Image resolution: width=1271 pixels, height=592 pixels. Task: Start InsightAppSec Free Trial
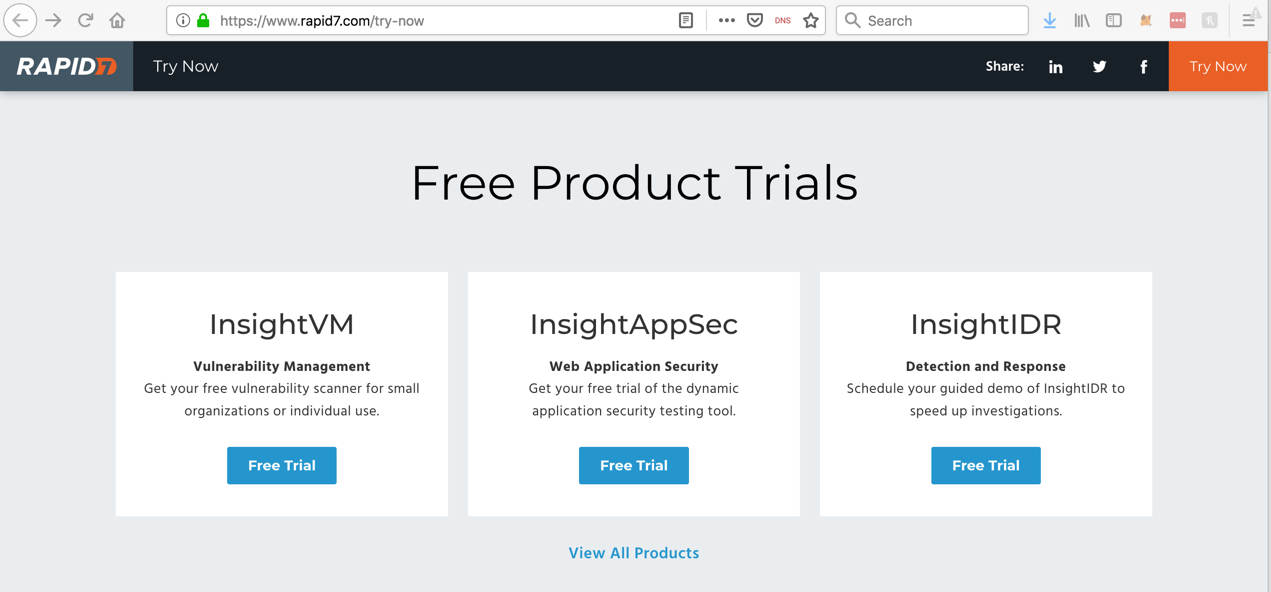tap(633, 465)
